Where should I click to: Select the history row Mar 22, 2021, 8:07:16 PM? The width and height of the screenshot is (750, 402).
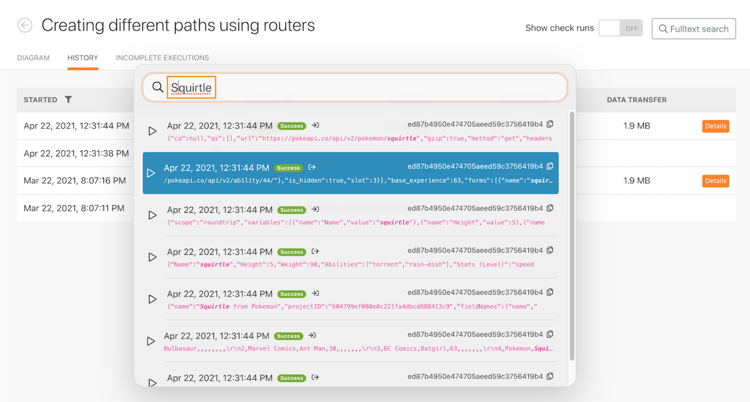coord(75,181)
